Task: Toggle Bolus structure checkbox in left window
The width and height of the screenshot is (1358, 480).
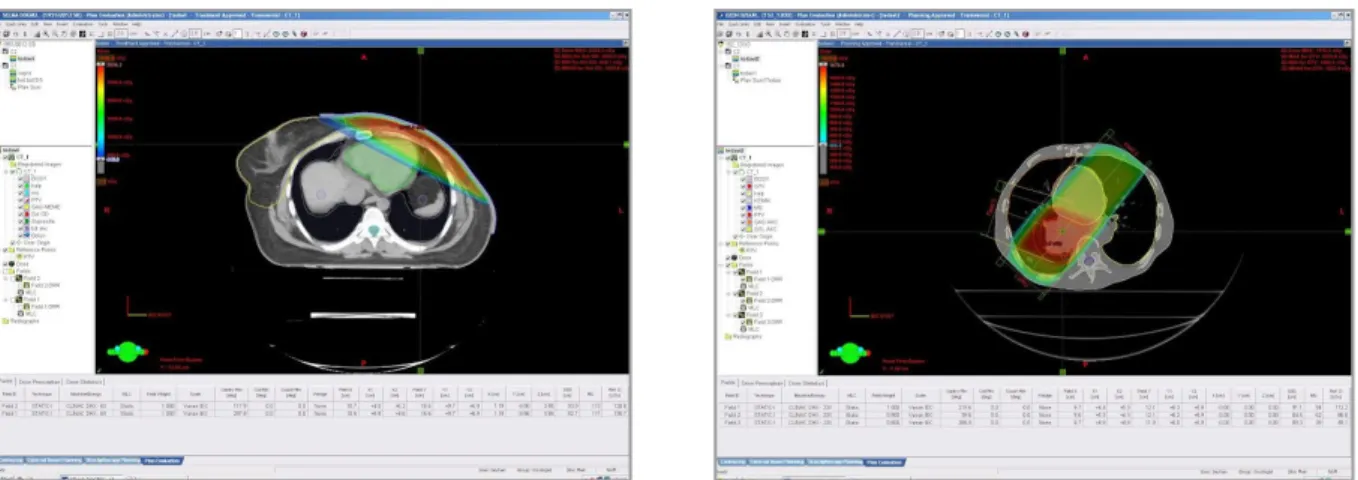Action: click(x=21, y=235)
